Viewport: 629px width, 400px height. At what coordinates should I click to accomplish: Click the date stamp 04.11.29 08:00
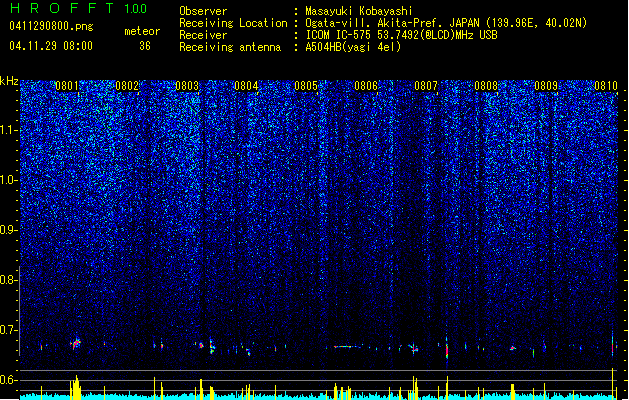[x=51, y=46]
